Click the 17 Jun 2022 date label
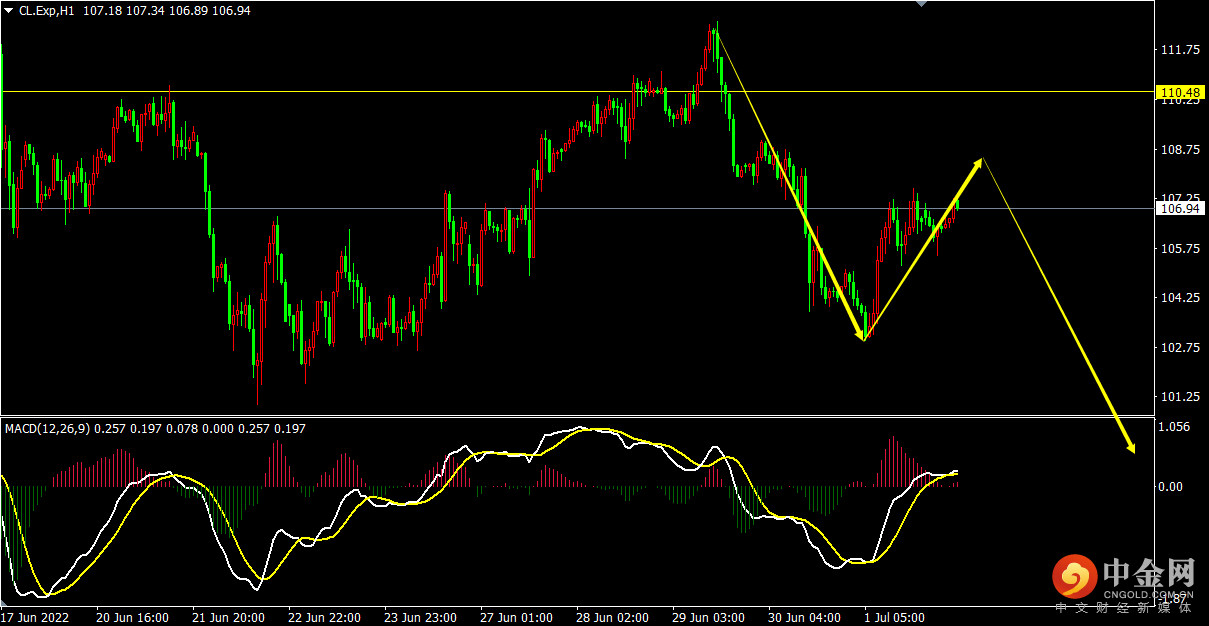Viewport: 1209px width, 626px height. [34, 617]
